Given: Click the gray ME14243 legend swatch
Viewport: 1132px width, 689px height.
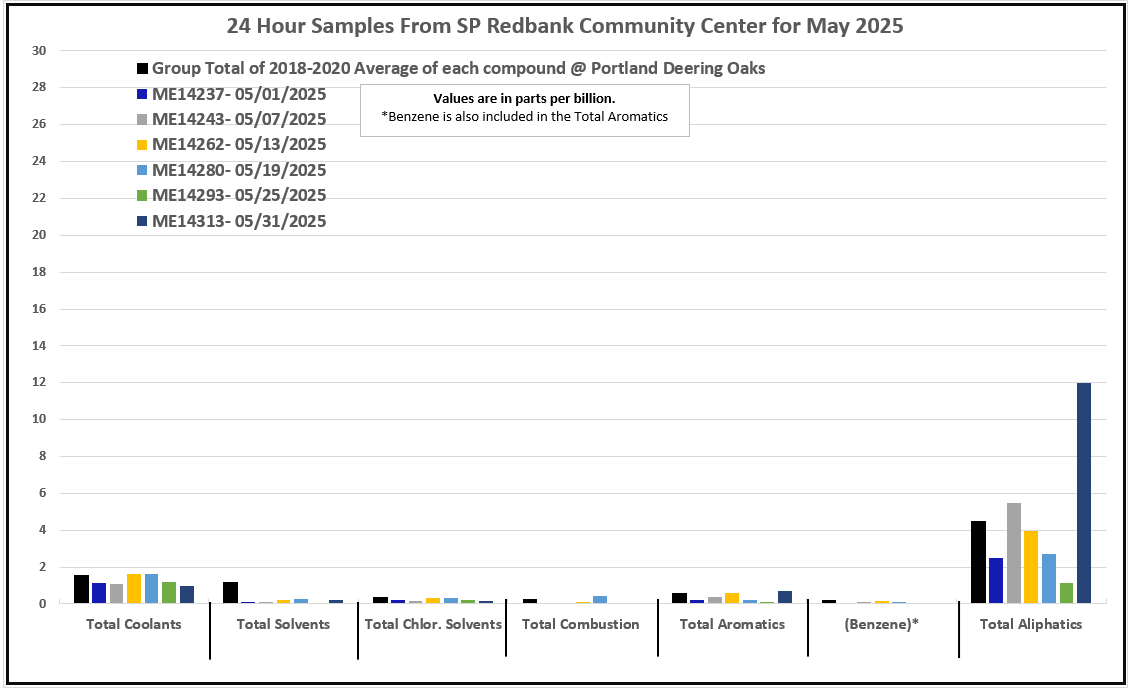Looking at the screenshot, I should point(143,120).
